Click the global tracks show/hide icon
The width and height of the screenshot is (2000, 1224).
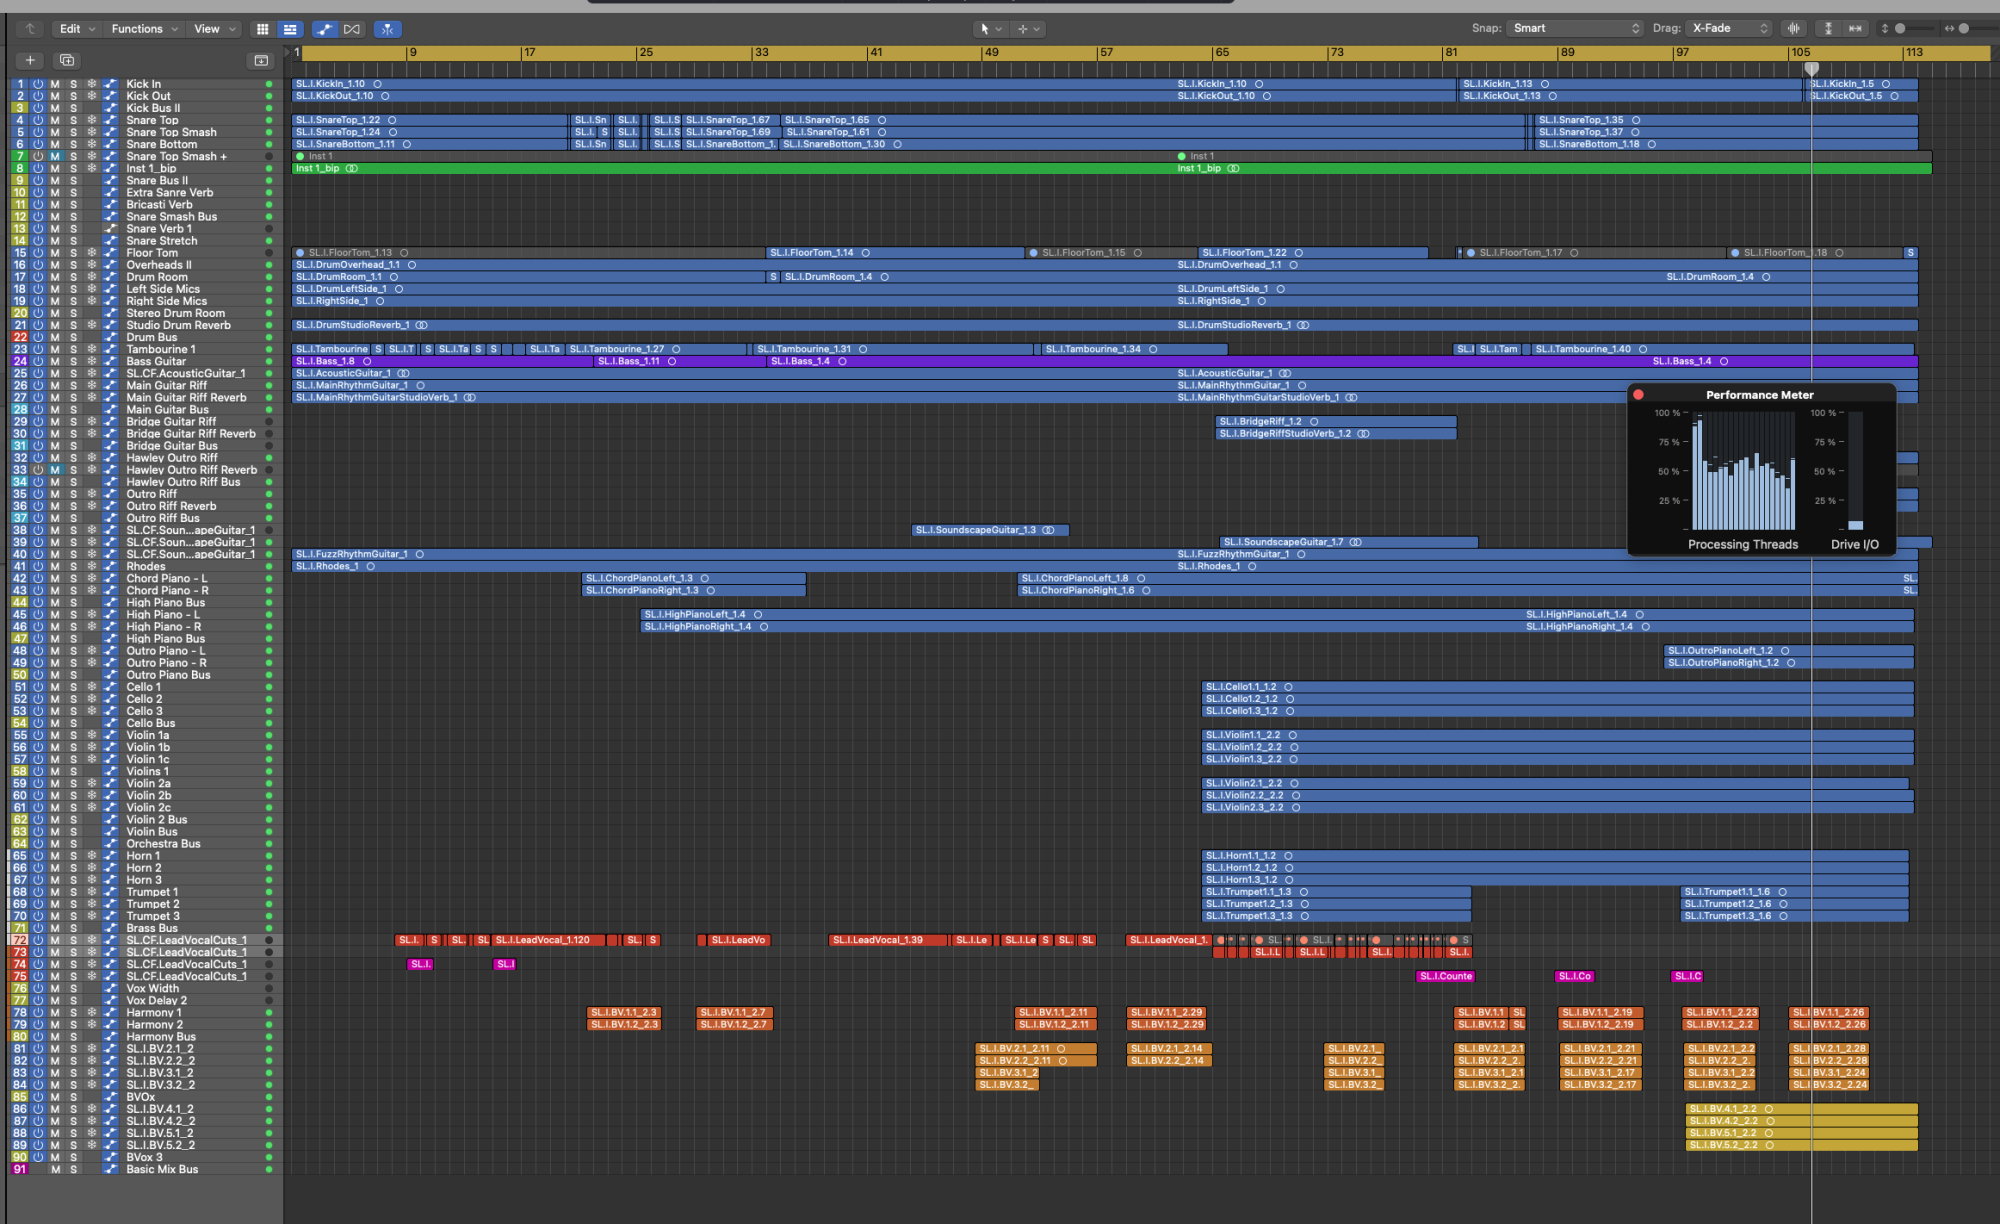click(261, 61)
